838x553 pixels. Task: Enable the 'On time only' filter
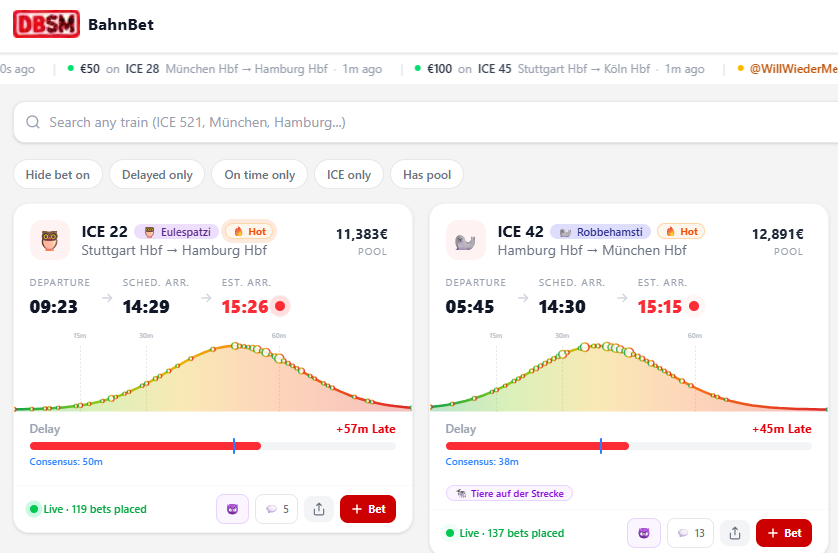(259, 175)
